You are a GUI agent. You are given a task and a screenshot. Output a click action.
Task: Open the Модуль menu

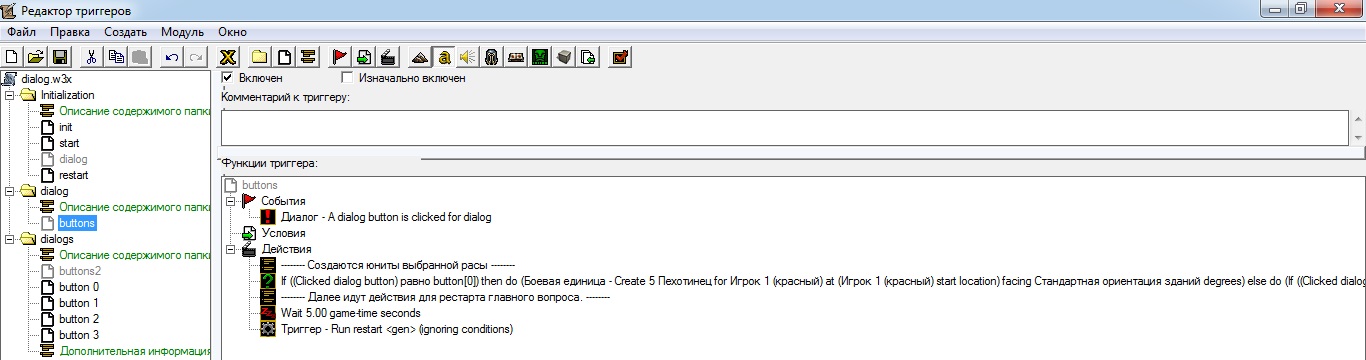pyautogui.click(x=182, y=32)
